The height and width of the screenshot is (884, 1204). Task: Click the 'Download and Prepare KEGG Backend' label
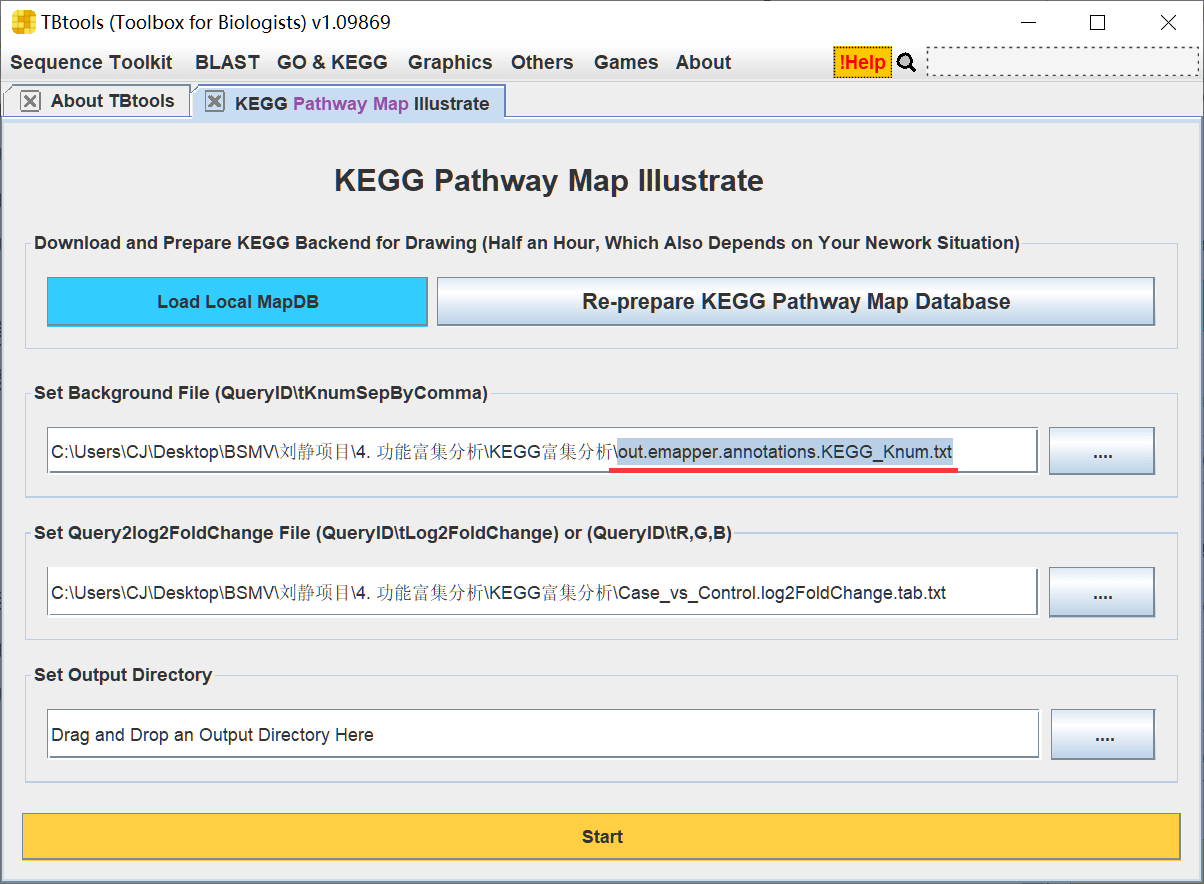527,243
